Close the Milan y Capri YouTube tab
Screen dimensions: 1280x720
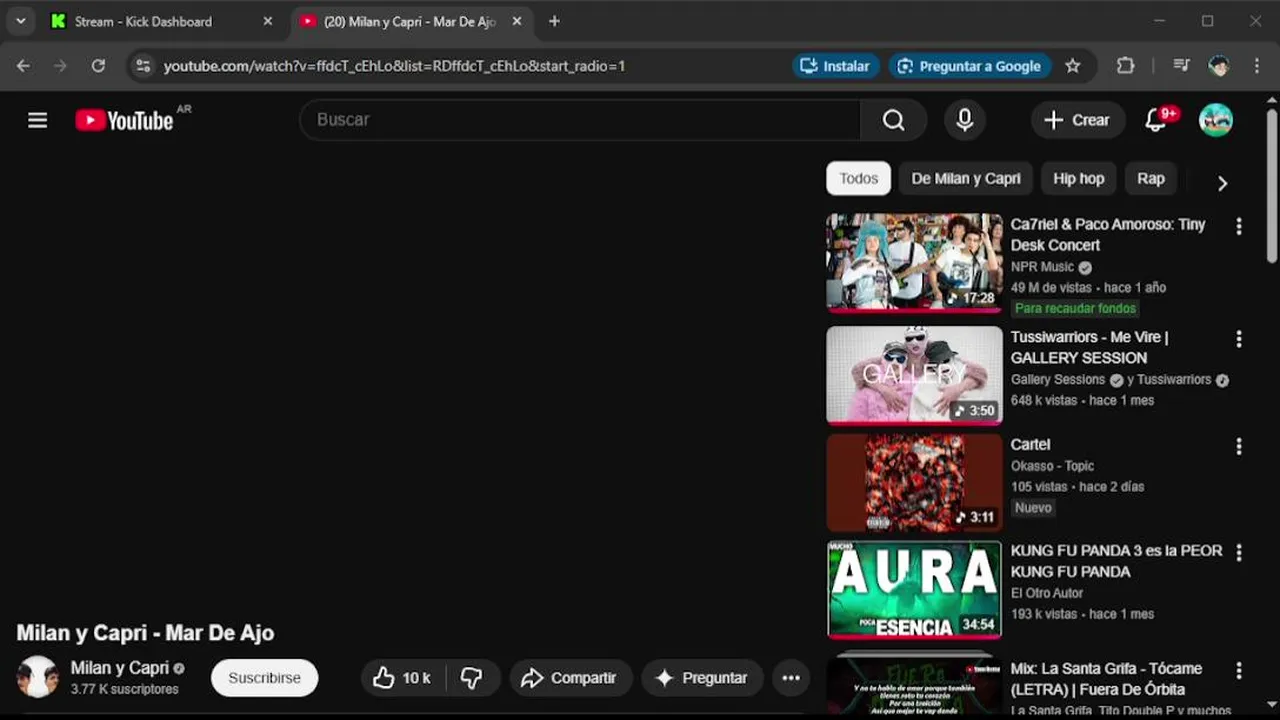coord(517,21)
